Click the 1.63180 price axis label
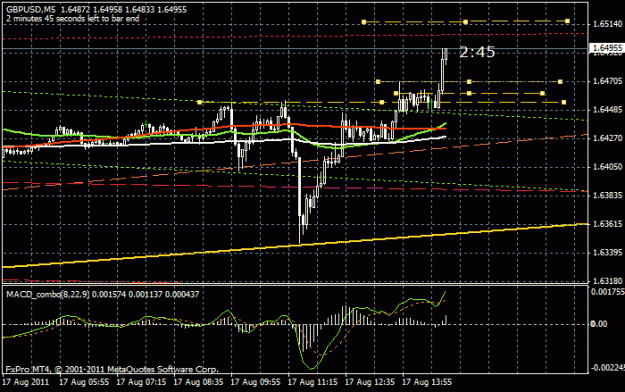The image size is (625, 392). [x=607, y=281]
